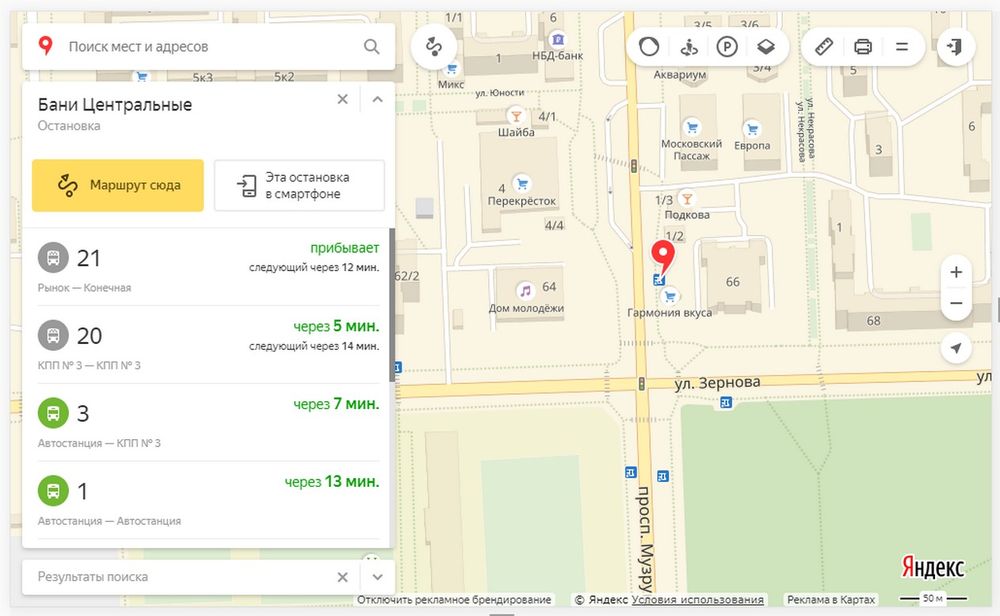Viewport: 1000px width, 616px height.
Task: Toggle street panoramas mode
Action: (x=688, y=46)
